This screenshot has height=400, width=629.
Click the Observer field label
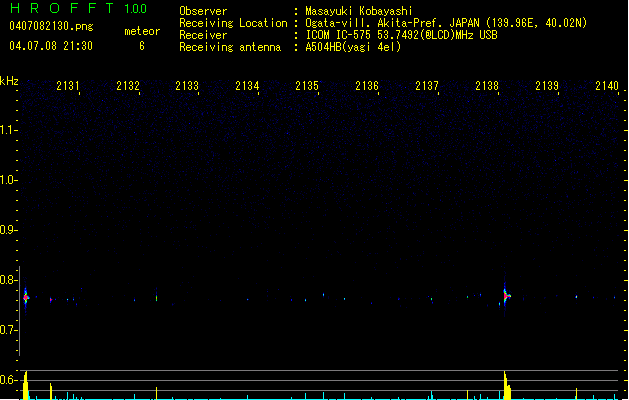[x=203, y=11]
